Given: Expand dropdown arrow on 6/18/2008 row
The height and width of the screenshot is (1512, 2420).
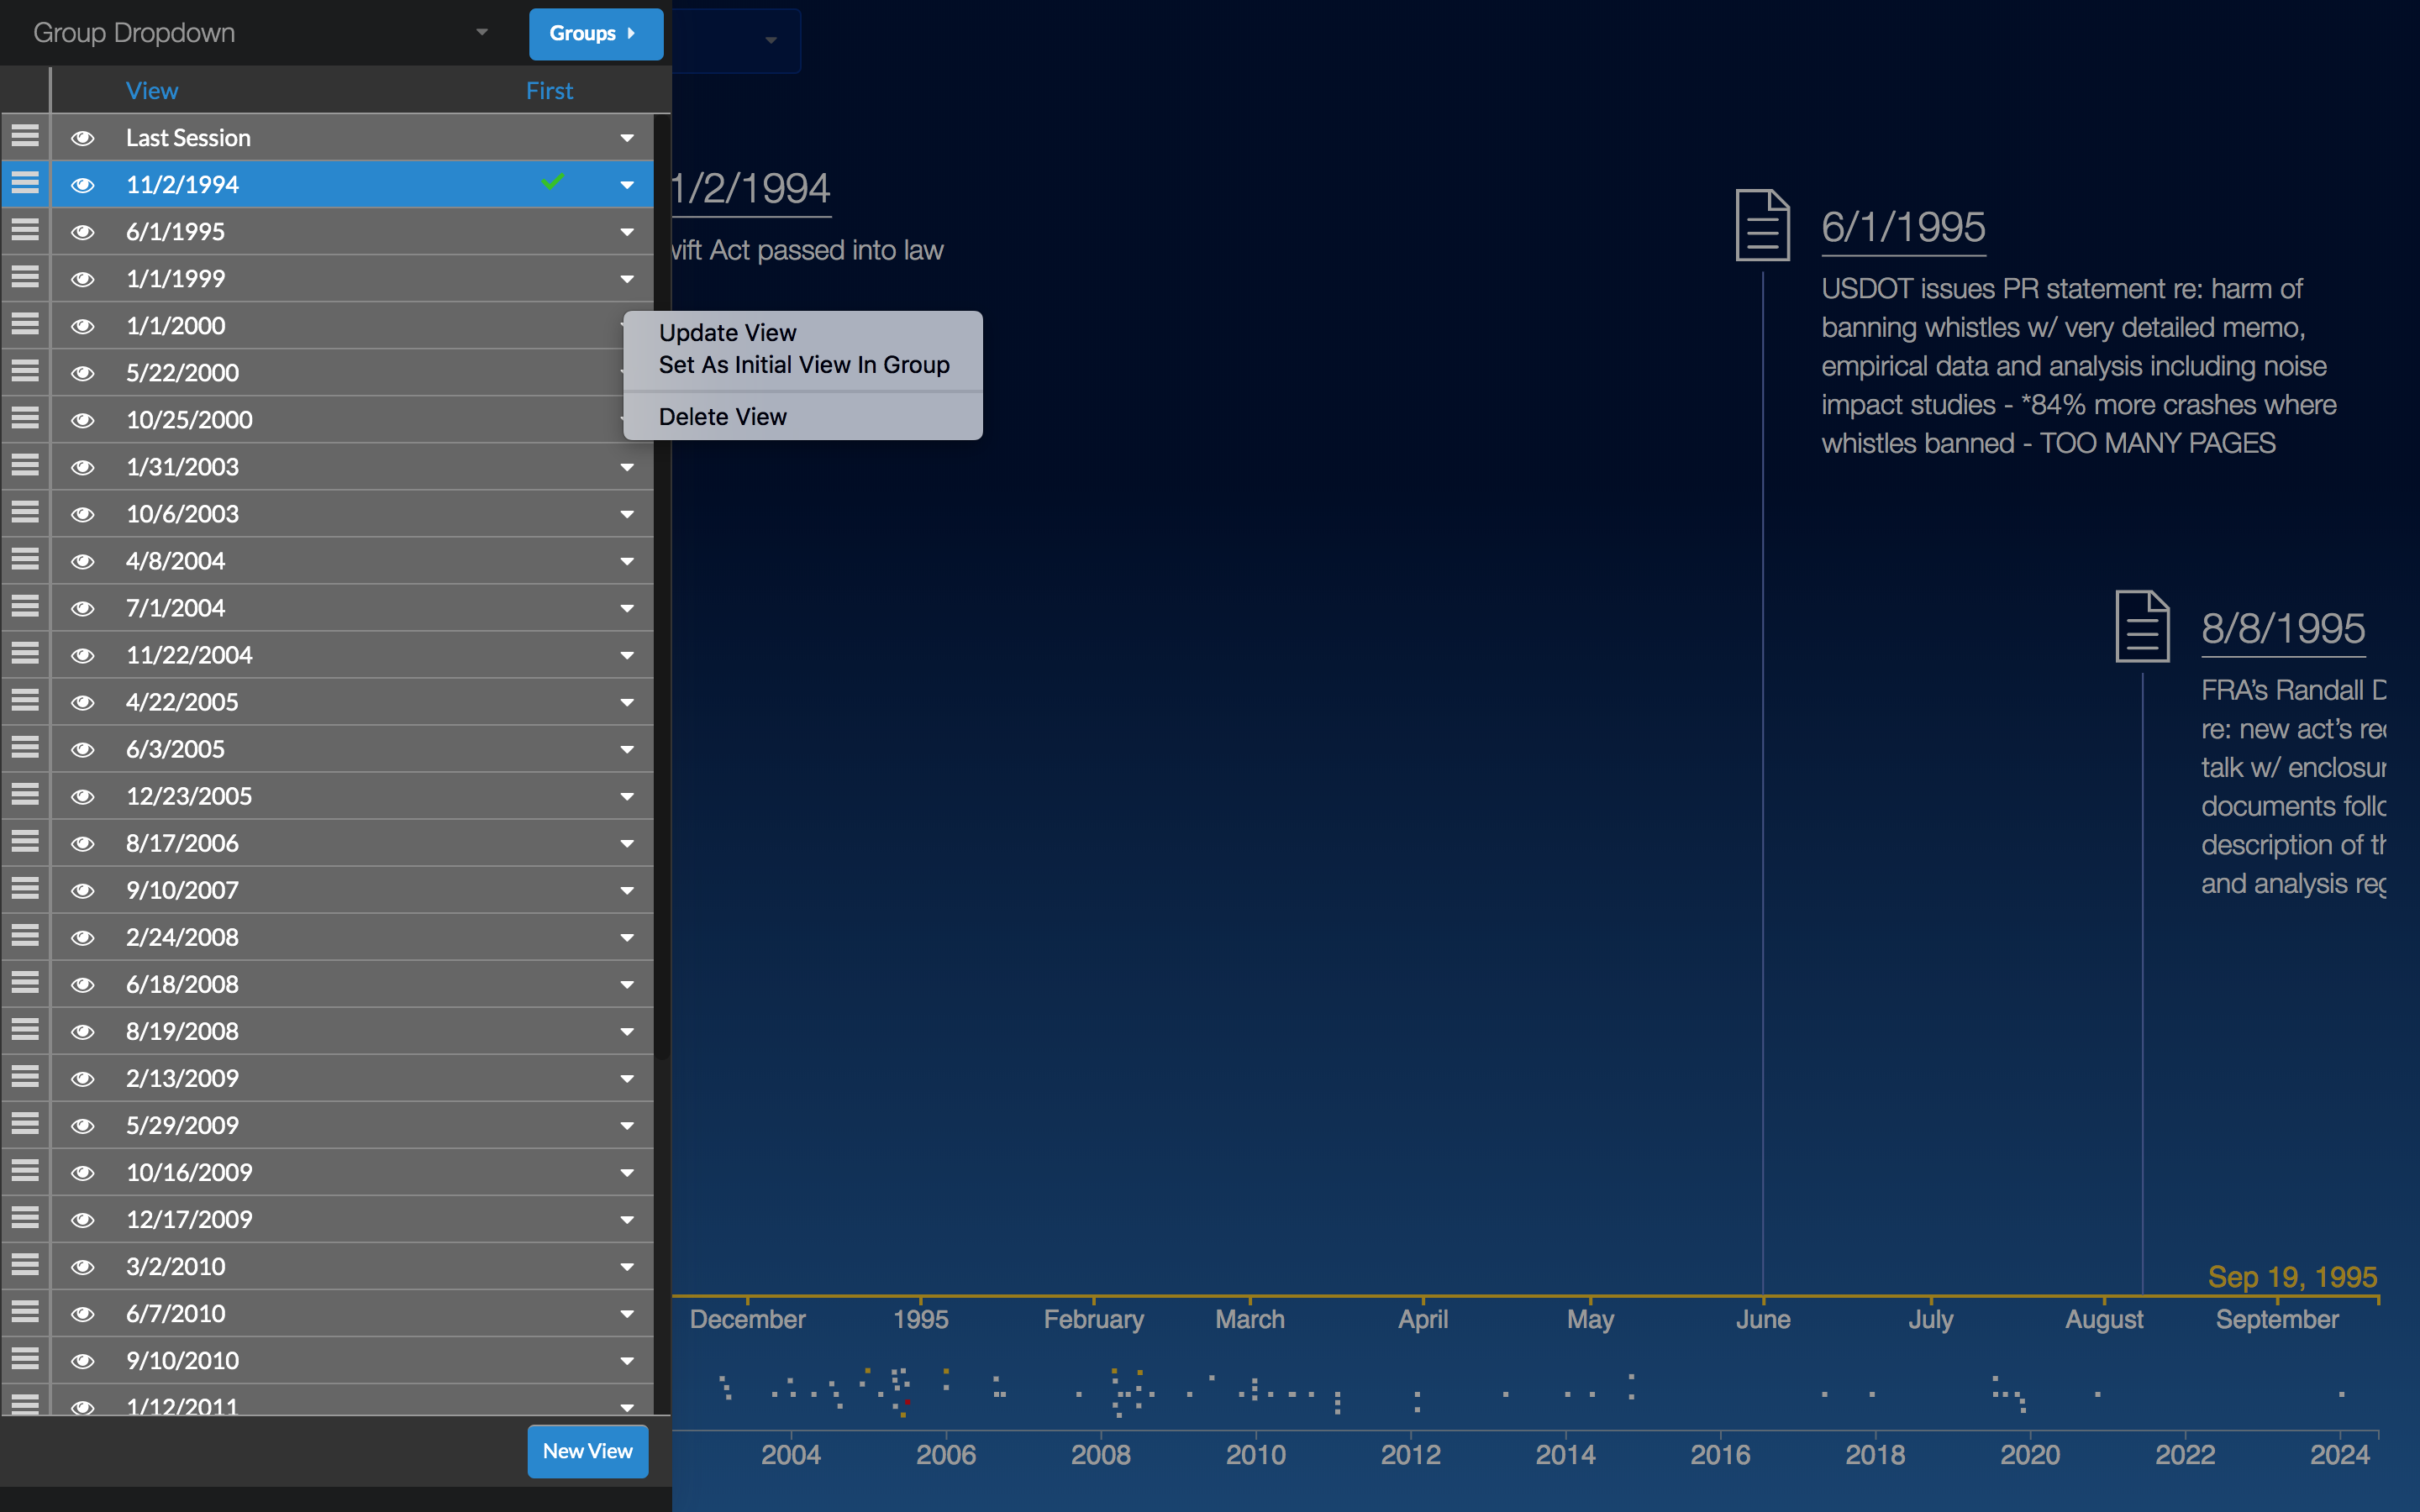Looking at the screenshot, I should coord(627,984).
